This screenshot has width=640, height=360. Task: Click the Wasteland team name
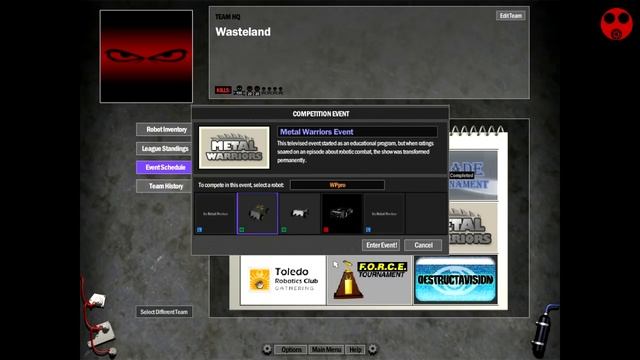(243, 32)
